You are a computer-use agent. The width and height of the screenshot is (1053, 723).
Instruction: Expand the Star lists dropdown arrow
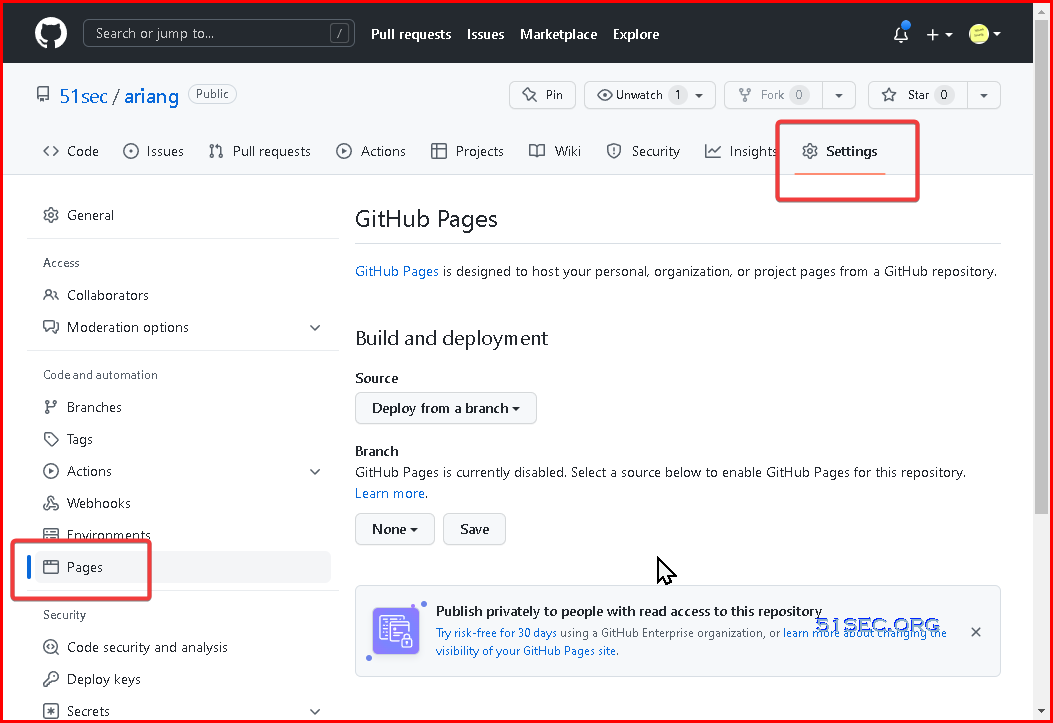coord(984,95)
